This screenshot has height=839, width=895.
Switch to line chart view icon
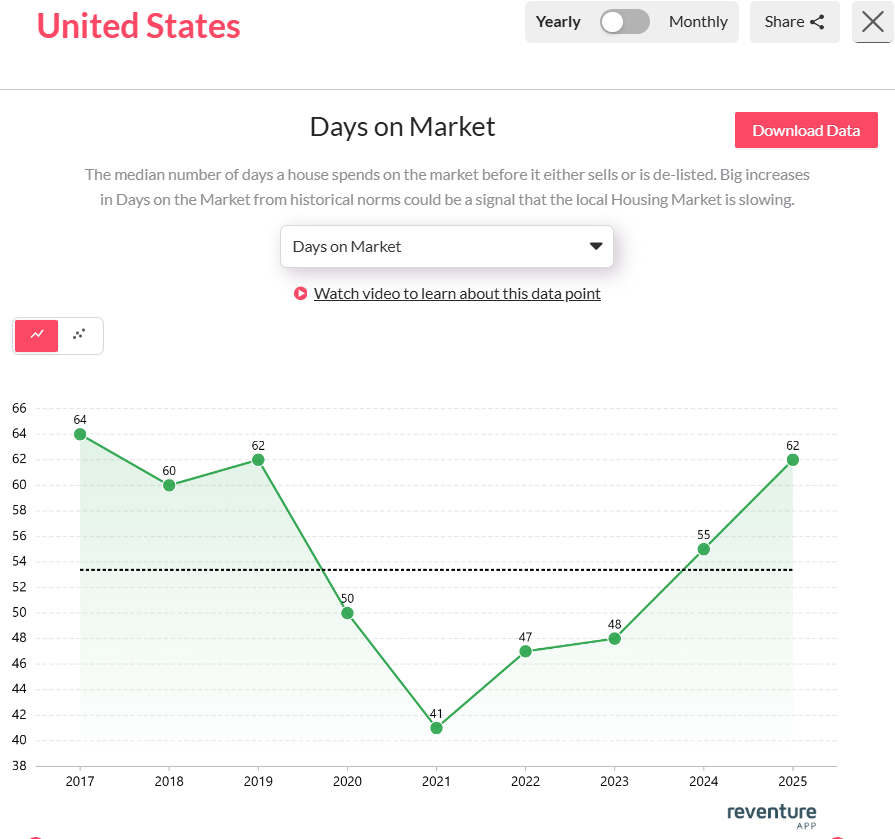pyautogui.click(x=37, y=336)
